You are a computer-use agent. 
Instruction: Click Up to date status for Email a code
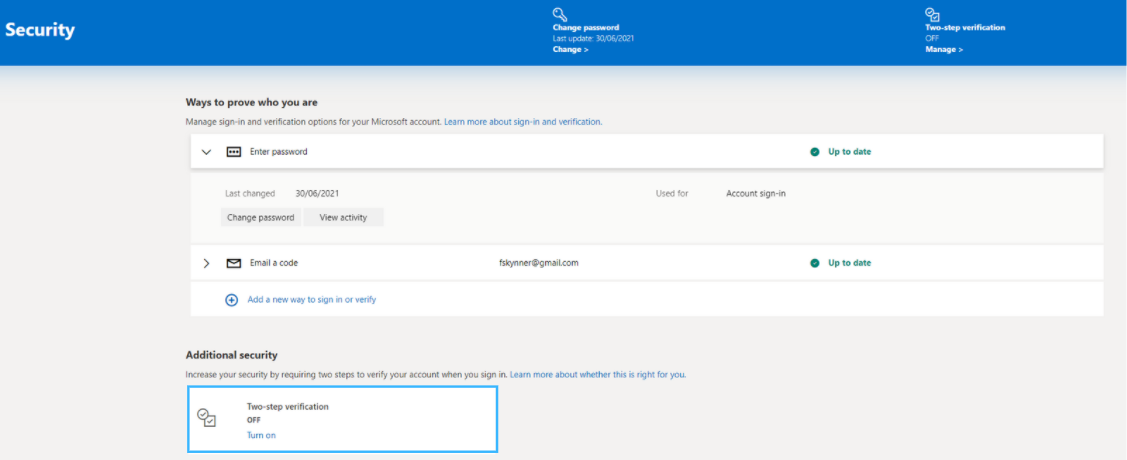[850, 263]
